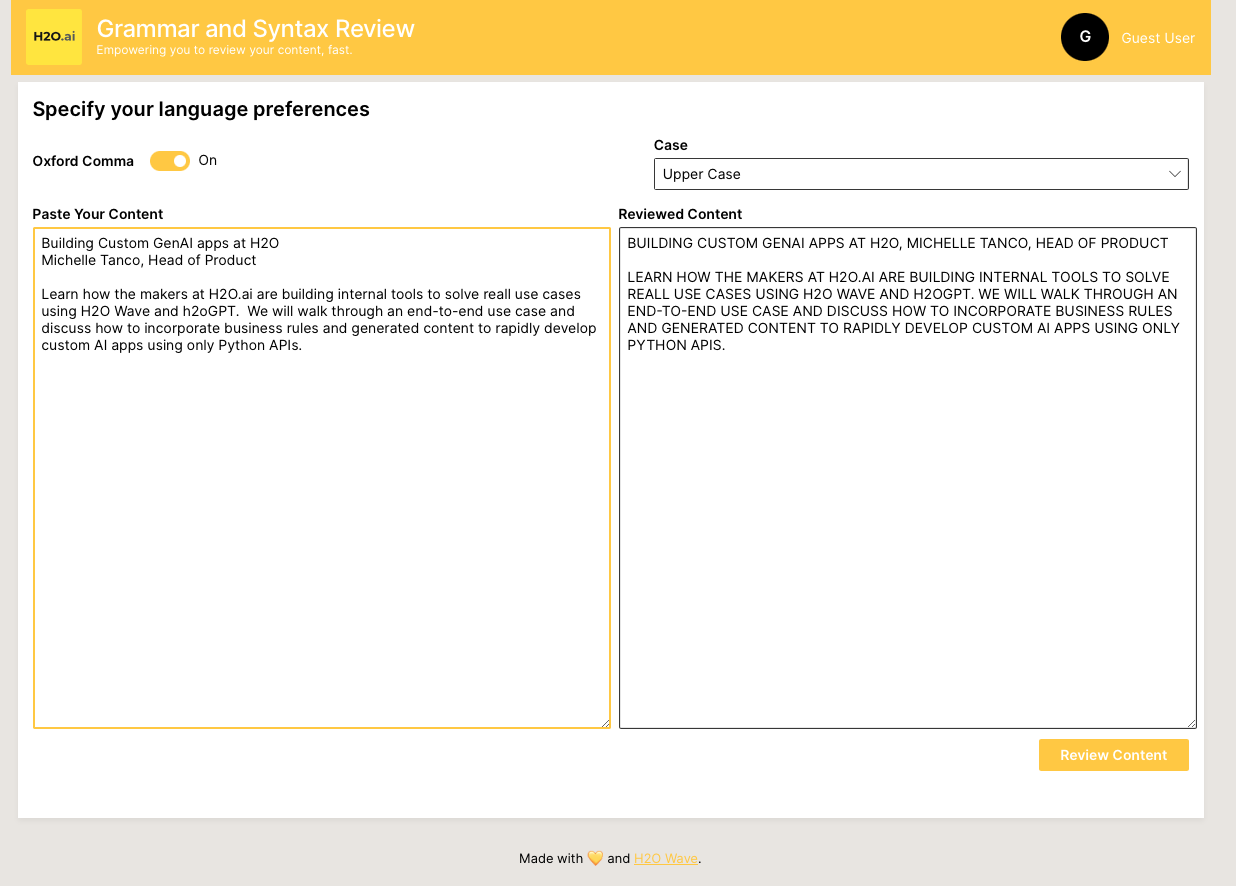Click the Review Content button
1236x886 pixels.
1114,755
